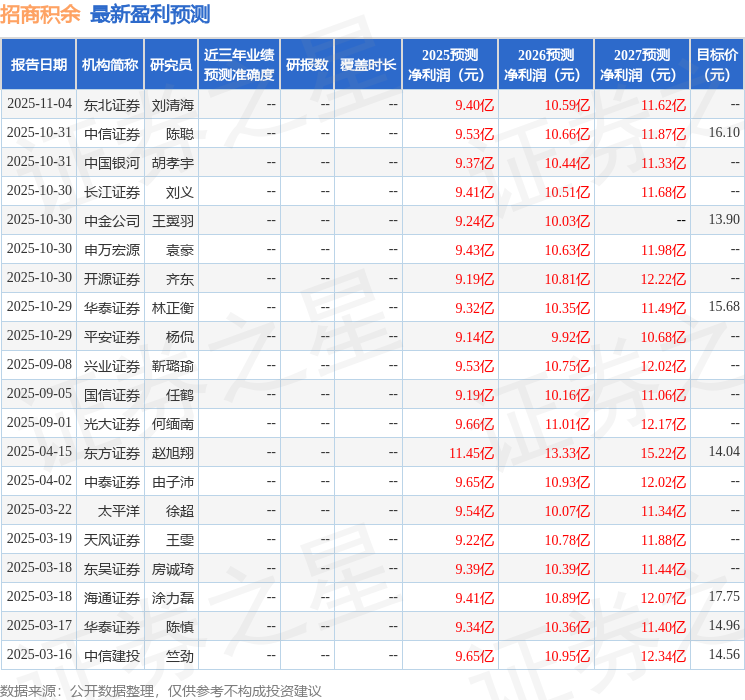Click analyst 刘清海
The width and height of the screenshot is (745, 700).
173,105
